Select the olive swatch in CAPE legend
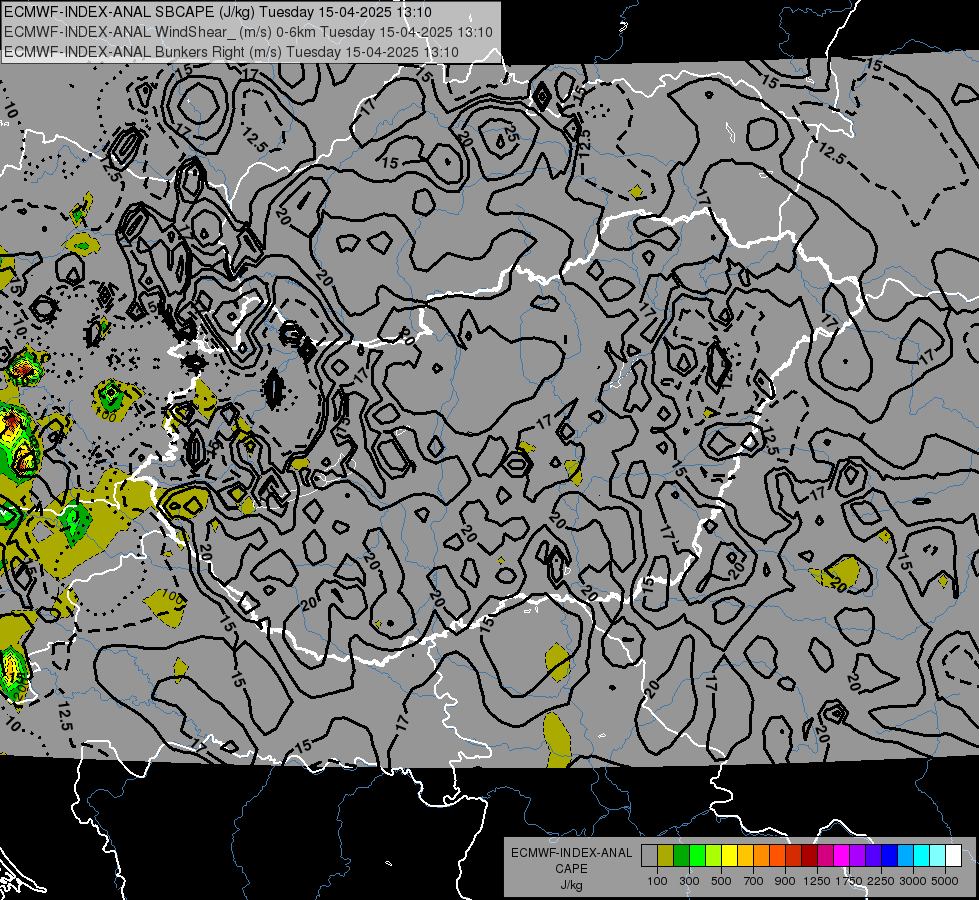The height and width of the screenshot is (900, 979). [666, 856]
